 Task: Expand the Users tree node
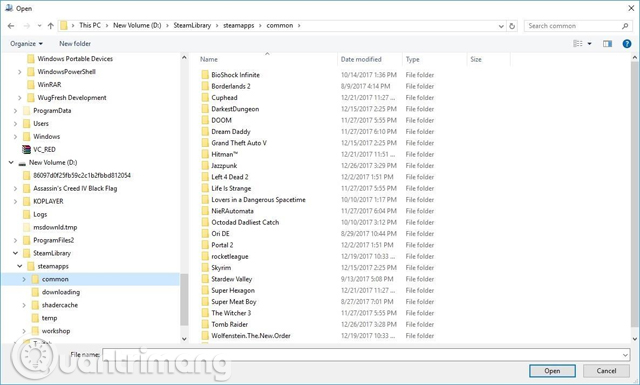click(x=15, y=124)
